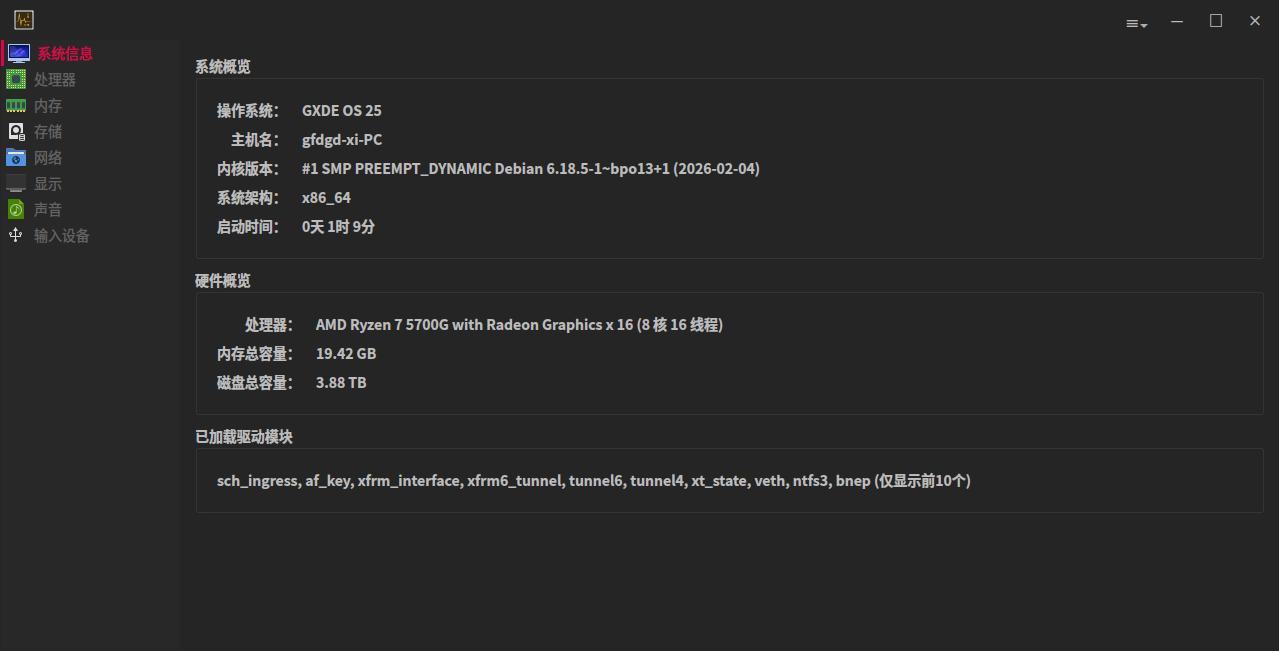The image size is (1279, 651).
Task: Open the hamburger menu dropdown in title bar
Action: point(1136,23)
